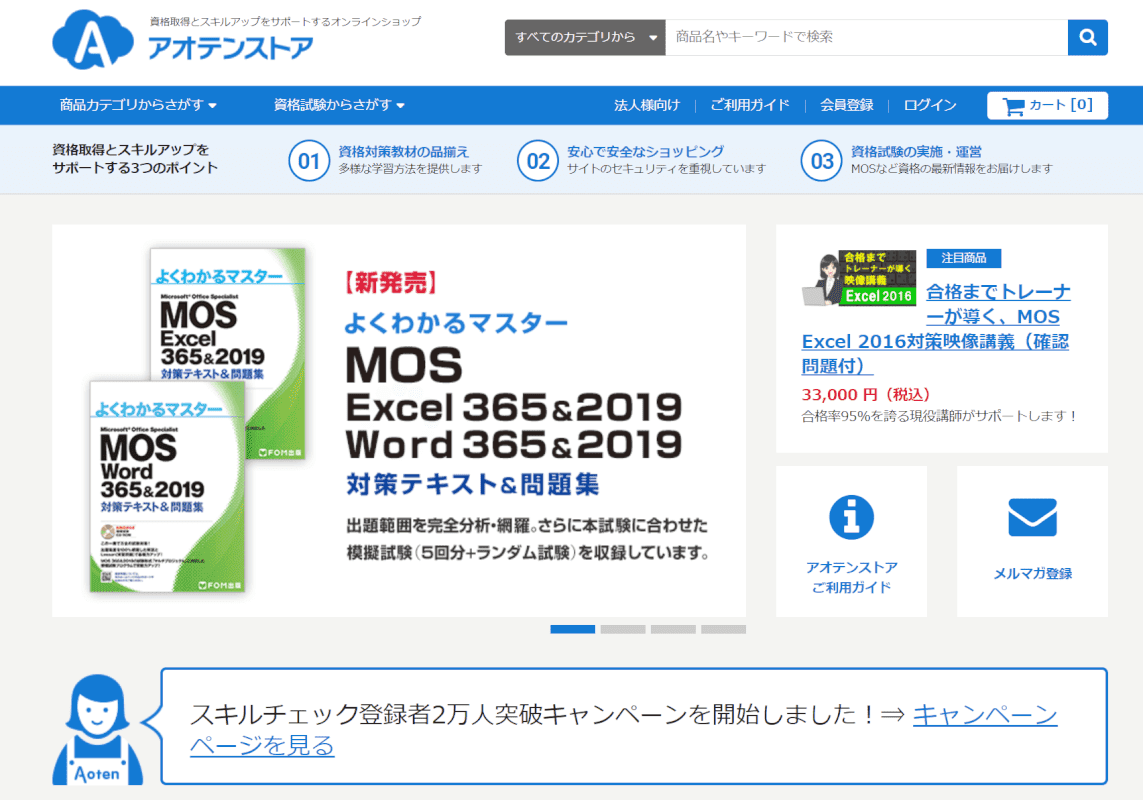Select the second carousel slide indicator
1143x800 pixels.
pos(623,629)
